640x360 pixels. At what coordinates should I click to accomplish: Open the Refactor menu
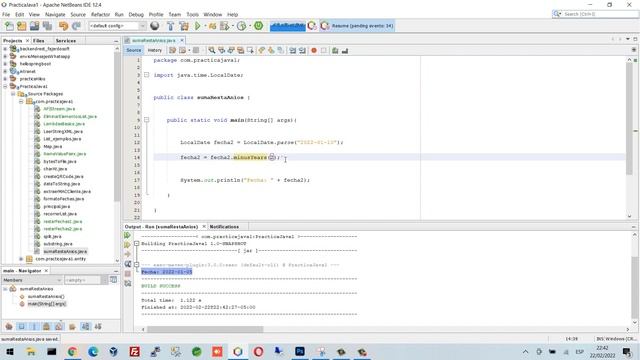100,14
